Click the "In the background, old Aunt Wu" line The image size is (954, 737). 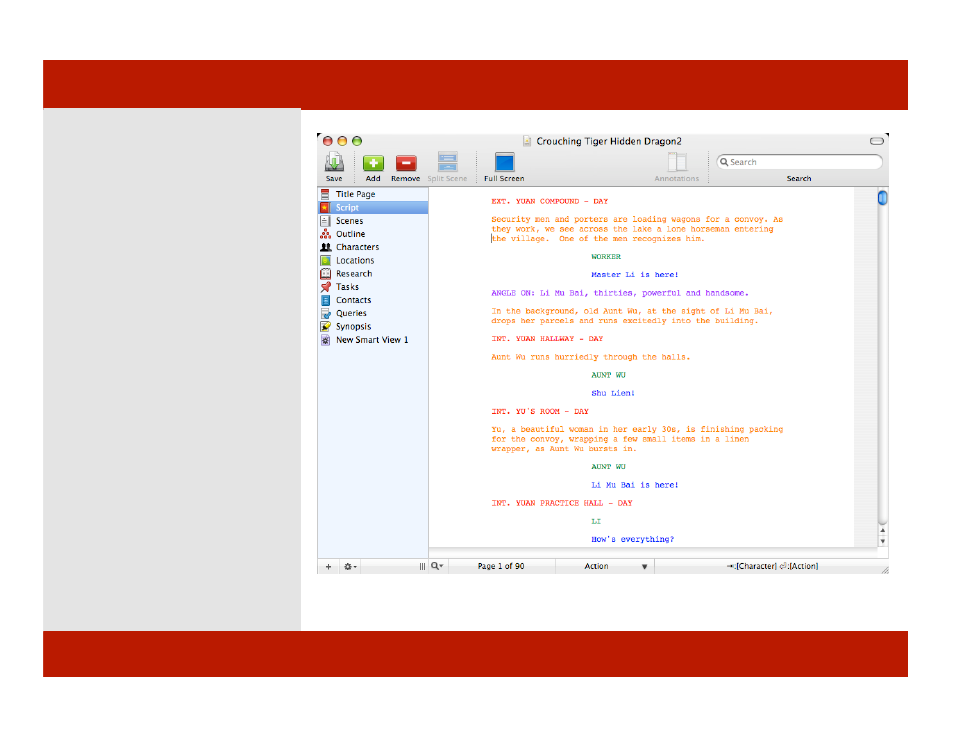click(x=632, y=316)
